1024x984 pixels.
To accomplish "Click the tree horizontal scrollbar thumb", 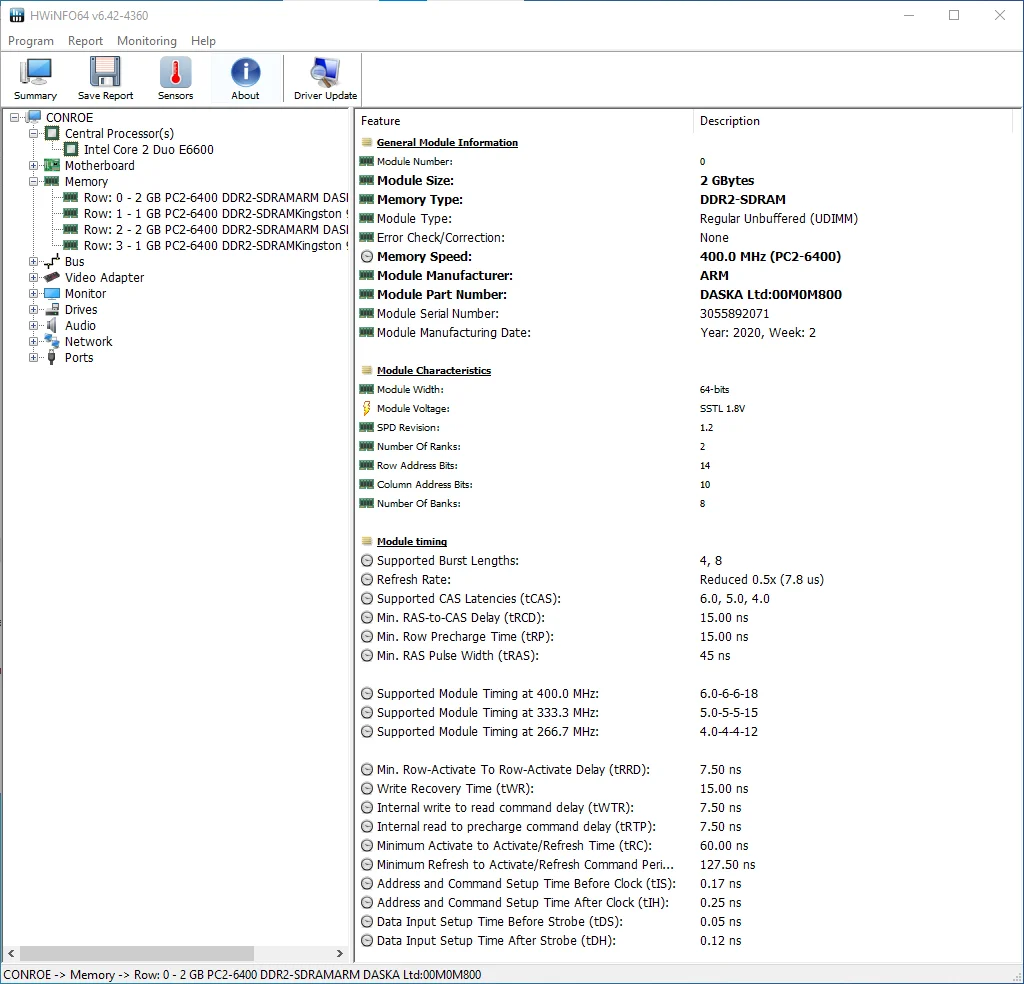I will 138,953.
